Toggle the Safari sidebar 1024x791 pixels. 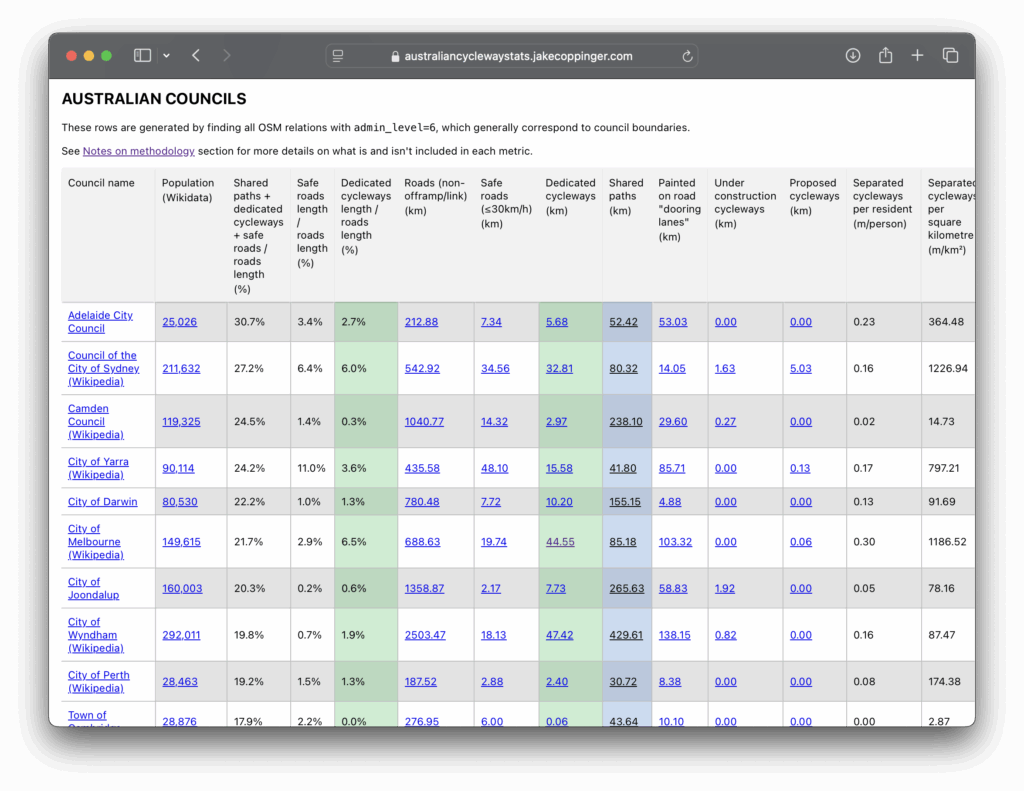tap(142, 56)
